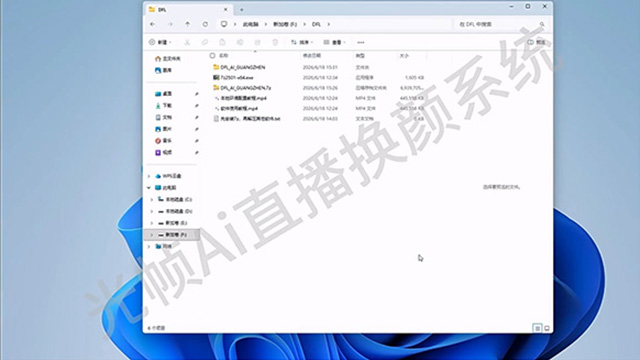The height and width of the screenshot is (360, 640).
Task: Expand the 系统磁盘 (C:) node
Action: click(152, 200)
